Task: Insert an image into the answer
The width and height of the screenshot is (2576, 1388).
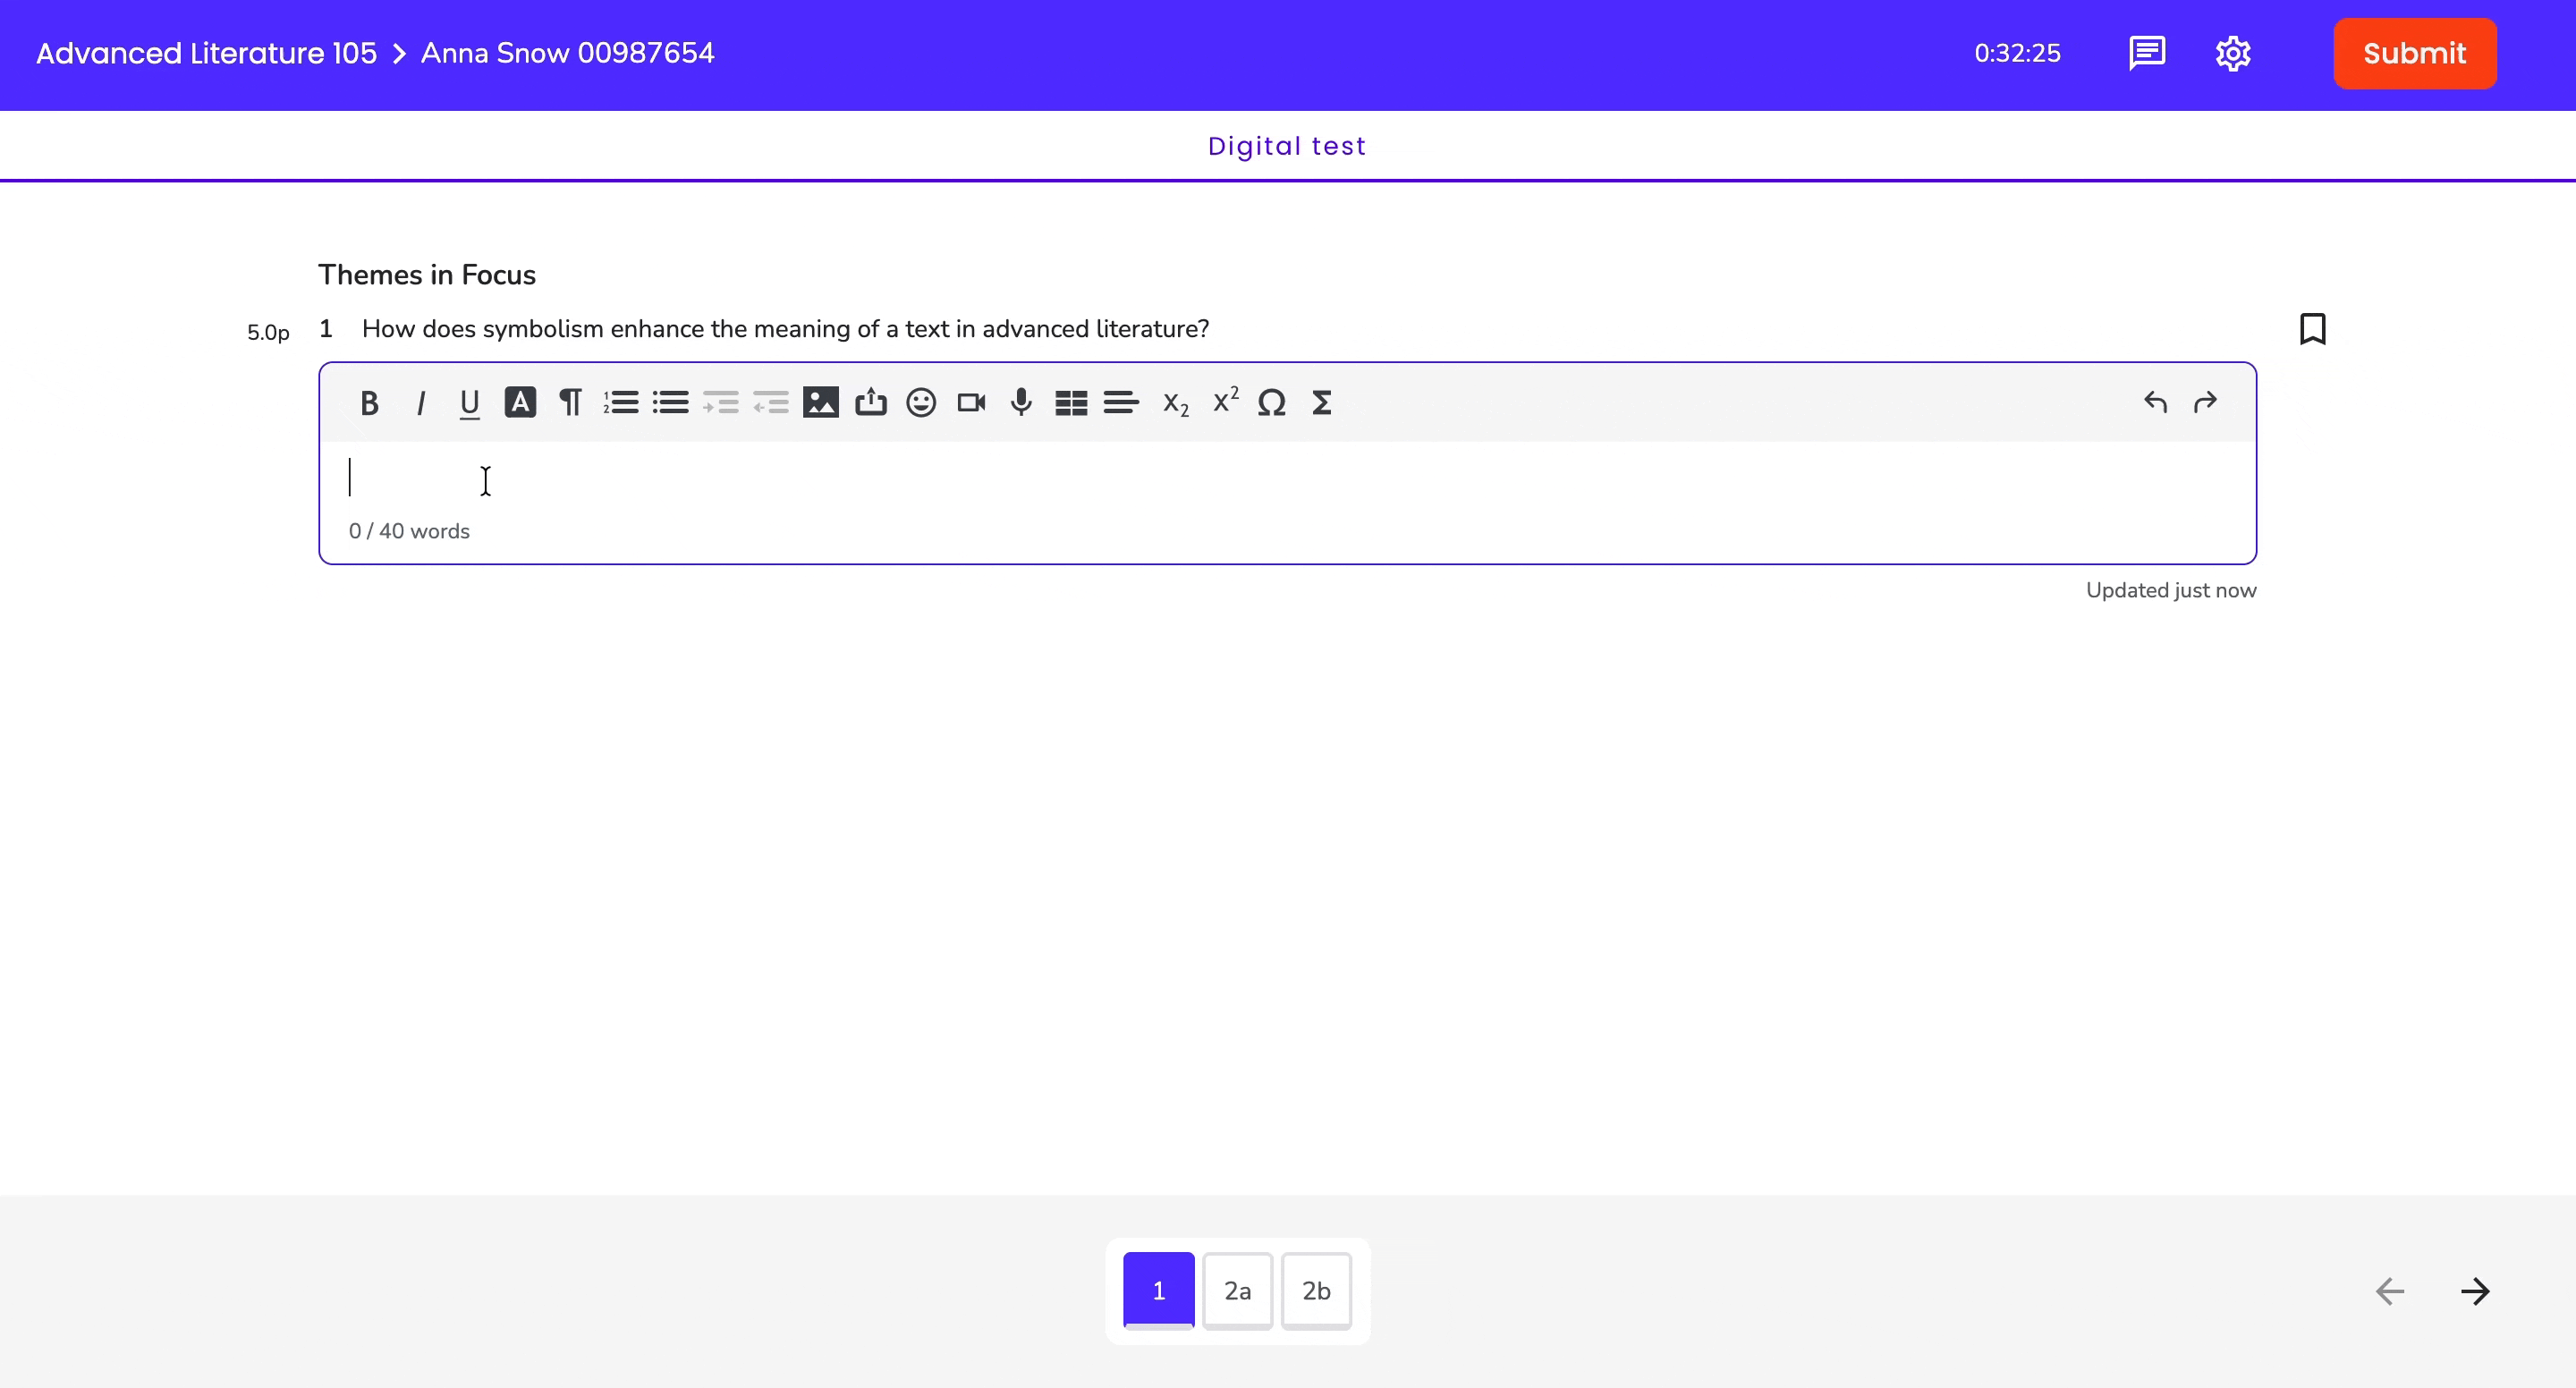Action: point(821,402)
